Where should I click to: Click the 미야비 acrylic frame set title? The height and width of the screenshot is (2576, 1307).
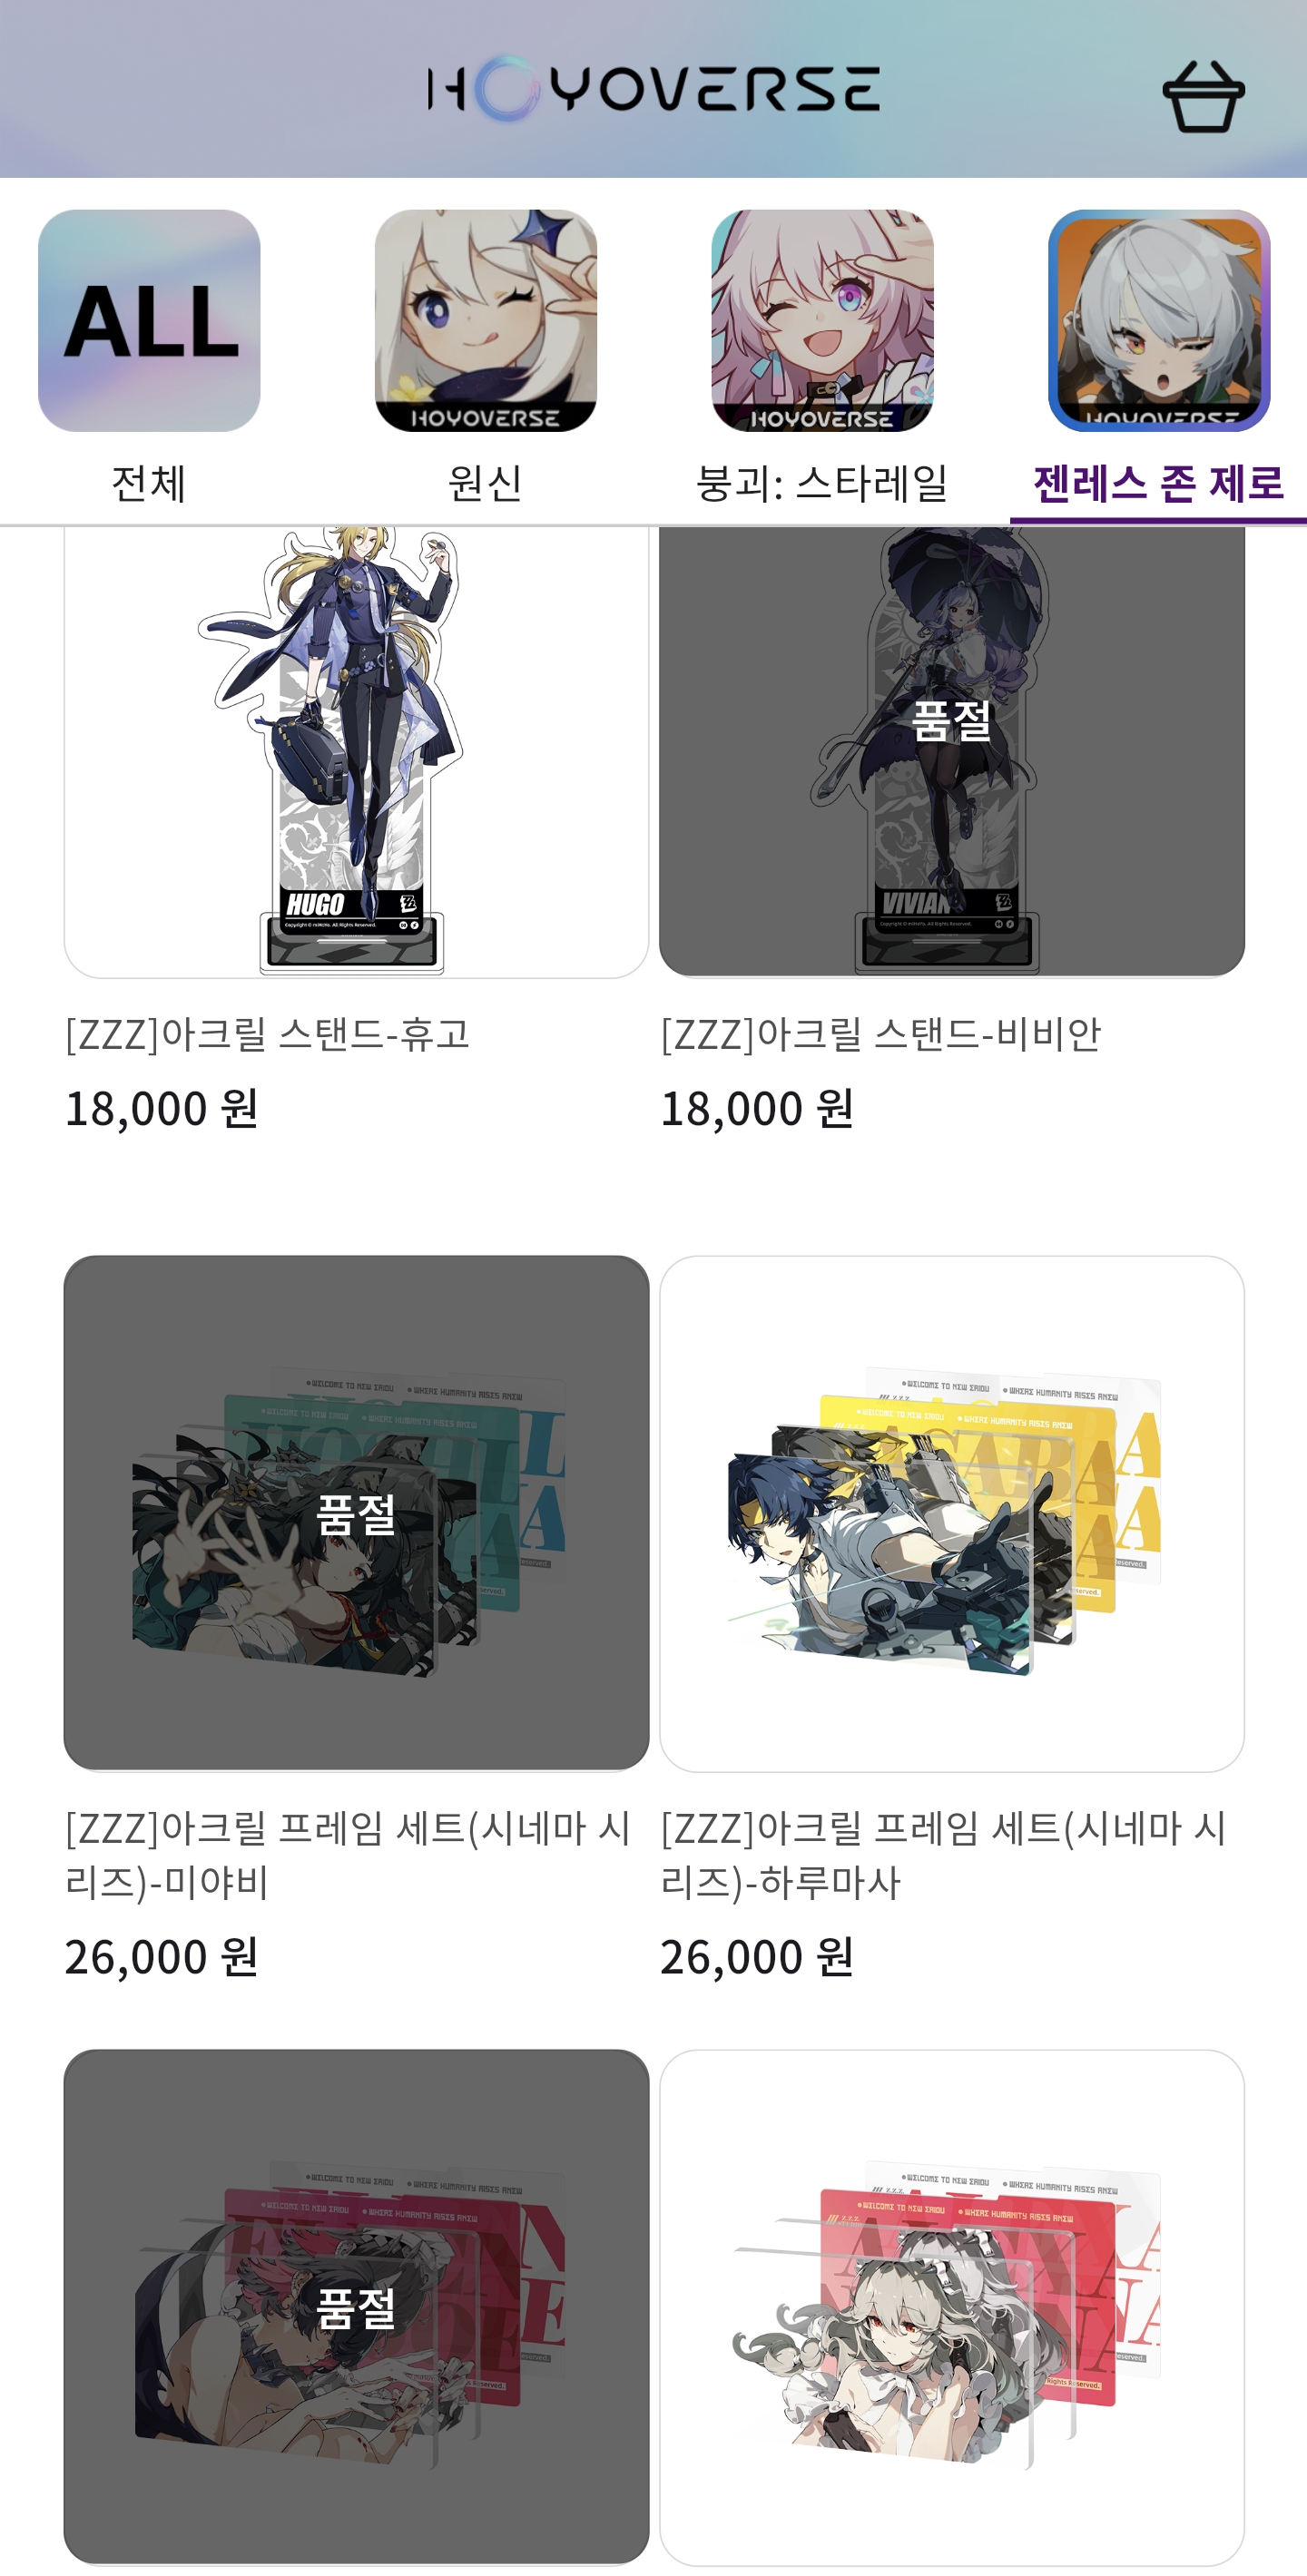[x=348, y=1855]
